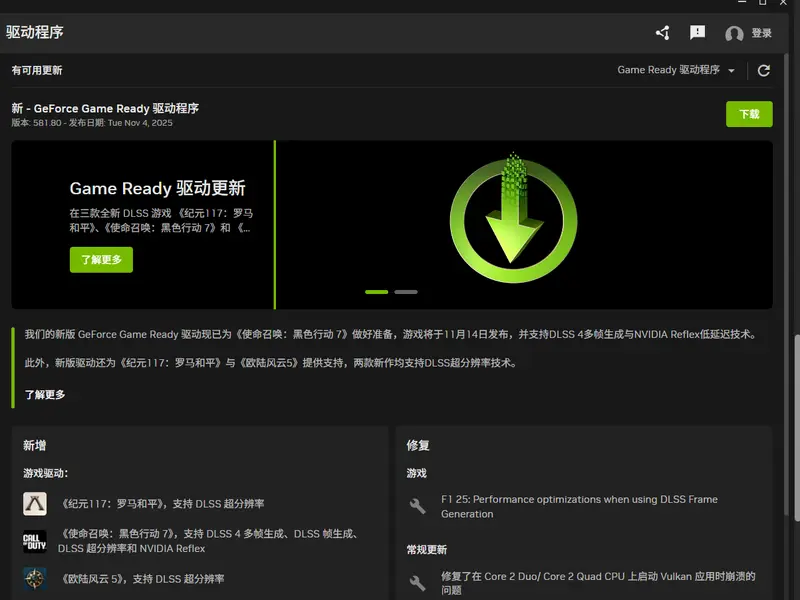This screenshot has height=600, width=800.
Task: Click the Call of Duty game icon
Action: [33, 541]
